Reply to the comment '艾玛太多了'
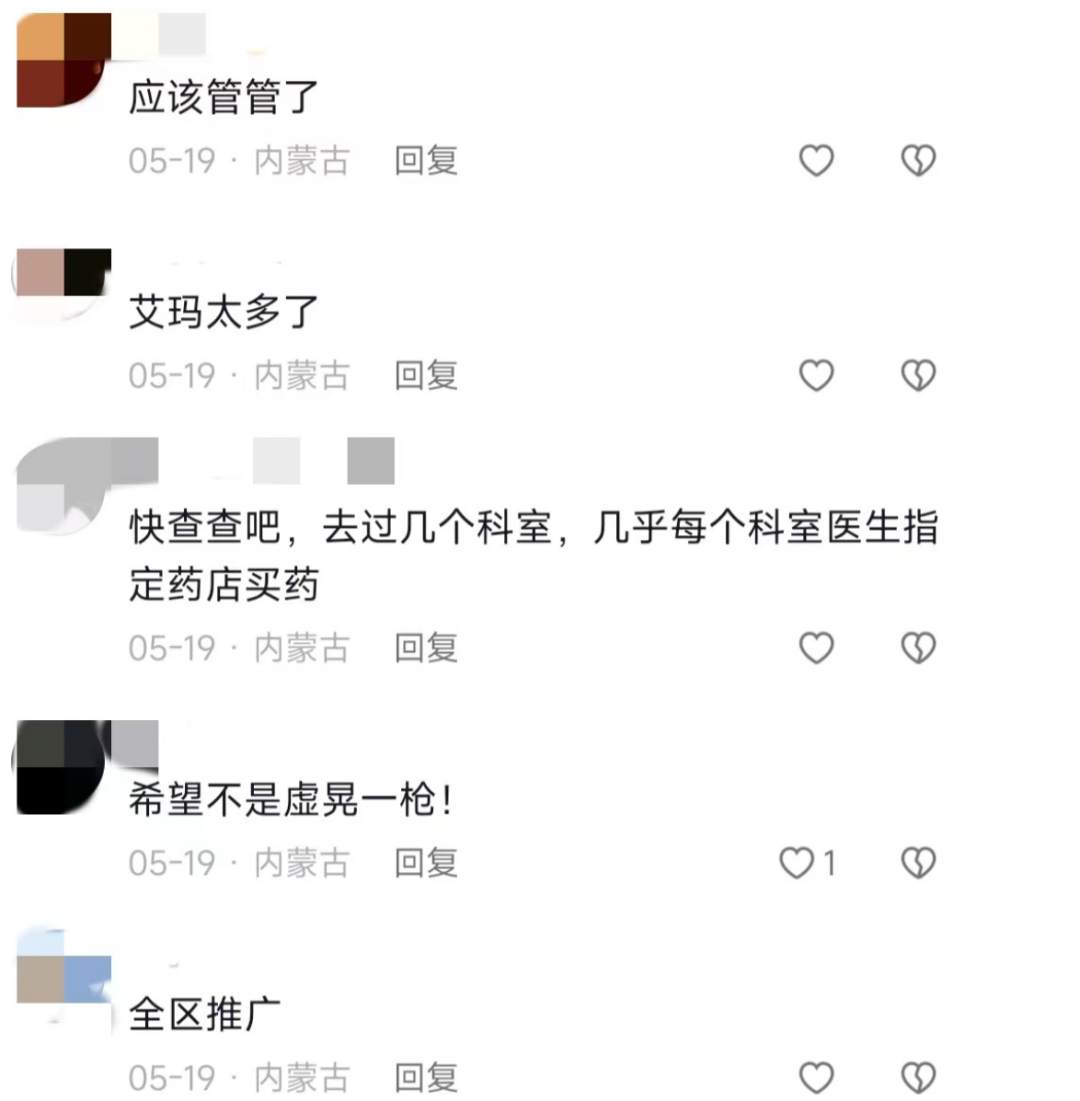This screenshot has width=1080, height=1101. (x=426, y=375)
